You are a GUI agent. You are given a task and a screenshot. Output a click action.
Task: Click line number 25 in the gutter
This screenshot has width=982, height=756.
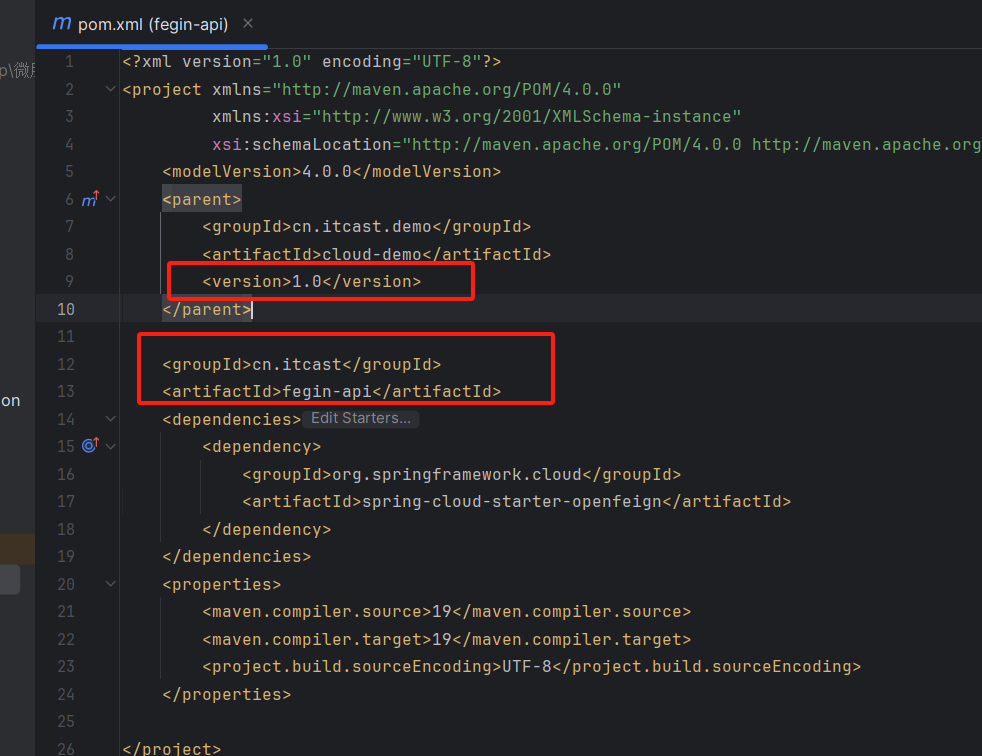[66, 722]
